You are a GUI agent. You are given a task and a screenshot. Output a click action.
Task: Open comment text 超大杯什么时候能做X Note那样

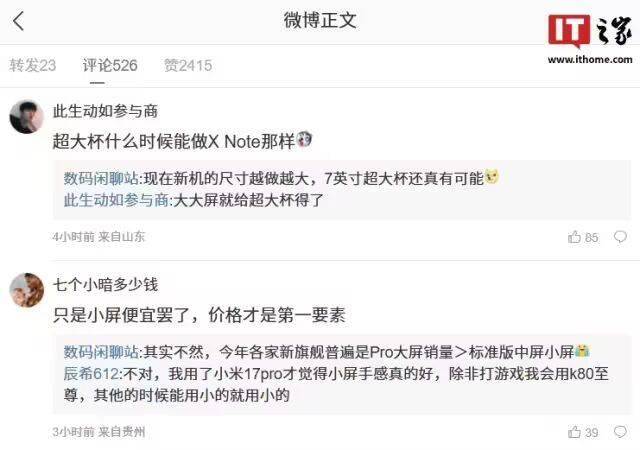[x=173, y=142]
